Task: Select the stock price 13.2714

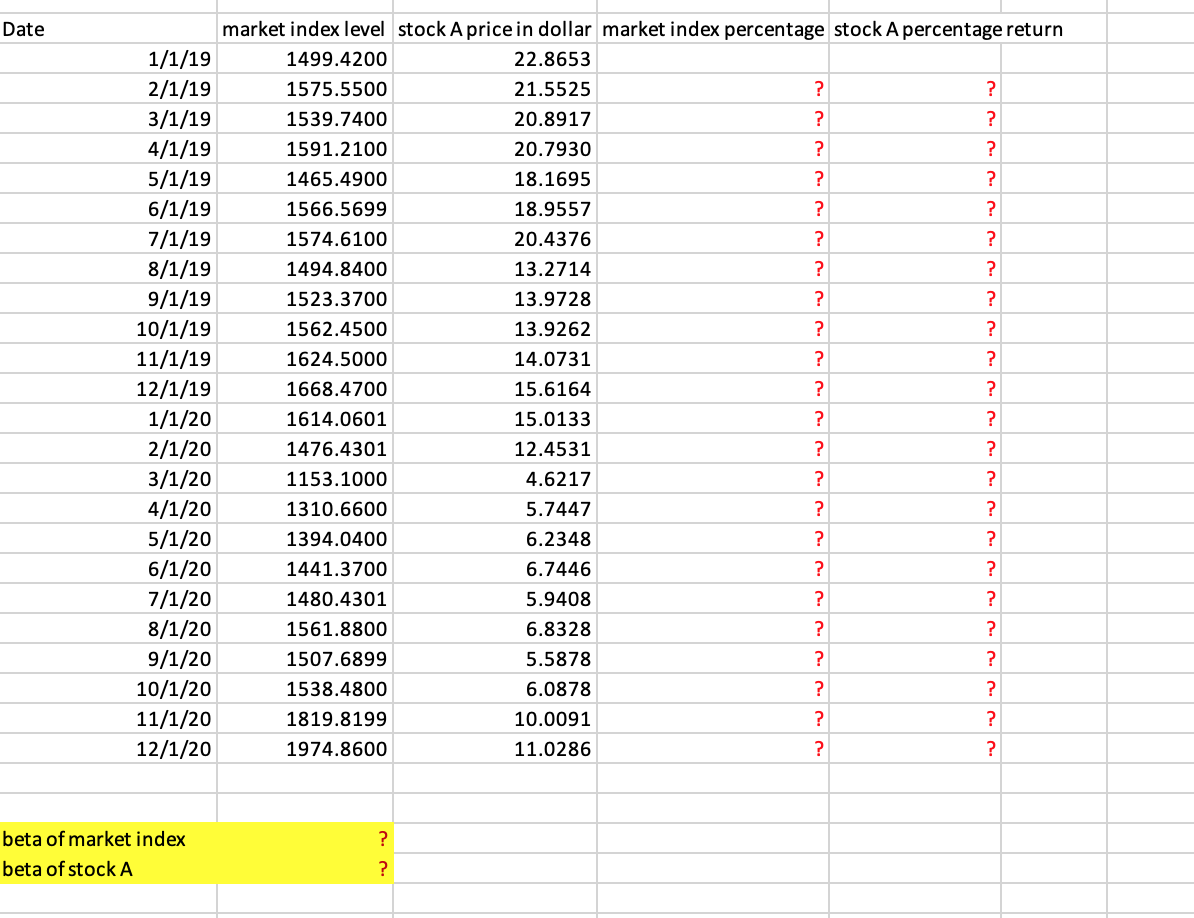Action: coord(495,269)
